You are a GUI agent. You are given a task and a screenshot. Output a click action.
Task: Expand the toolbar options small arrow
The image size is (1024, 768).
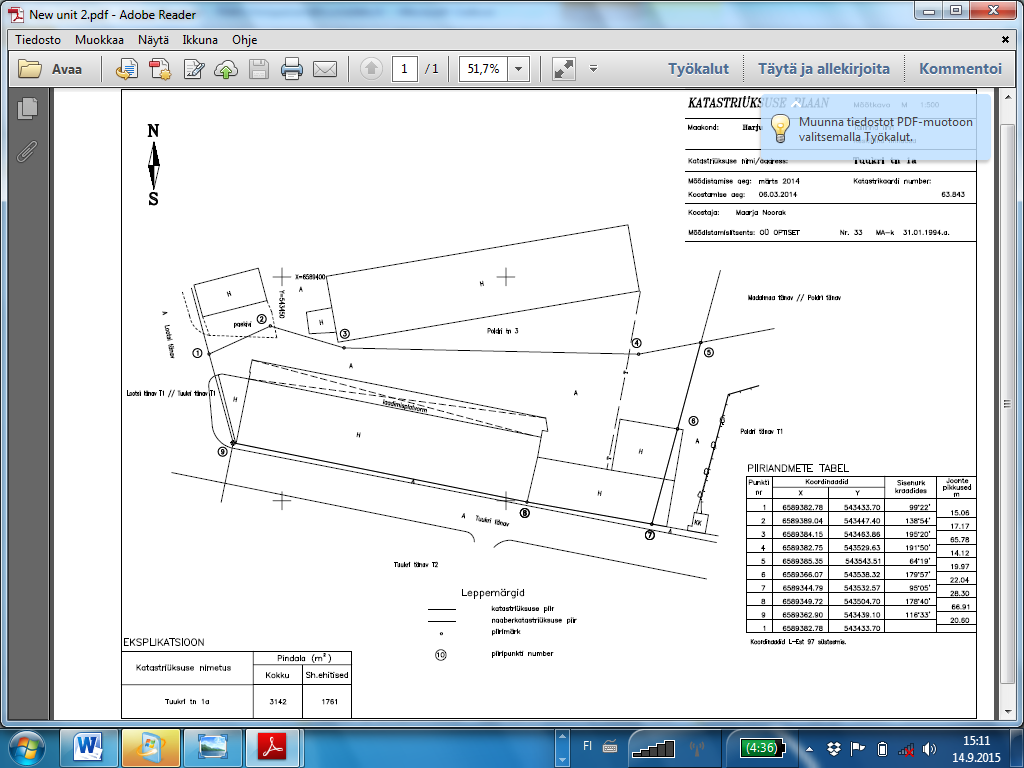594,68
